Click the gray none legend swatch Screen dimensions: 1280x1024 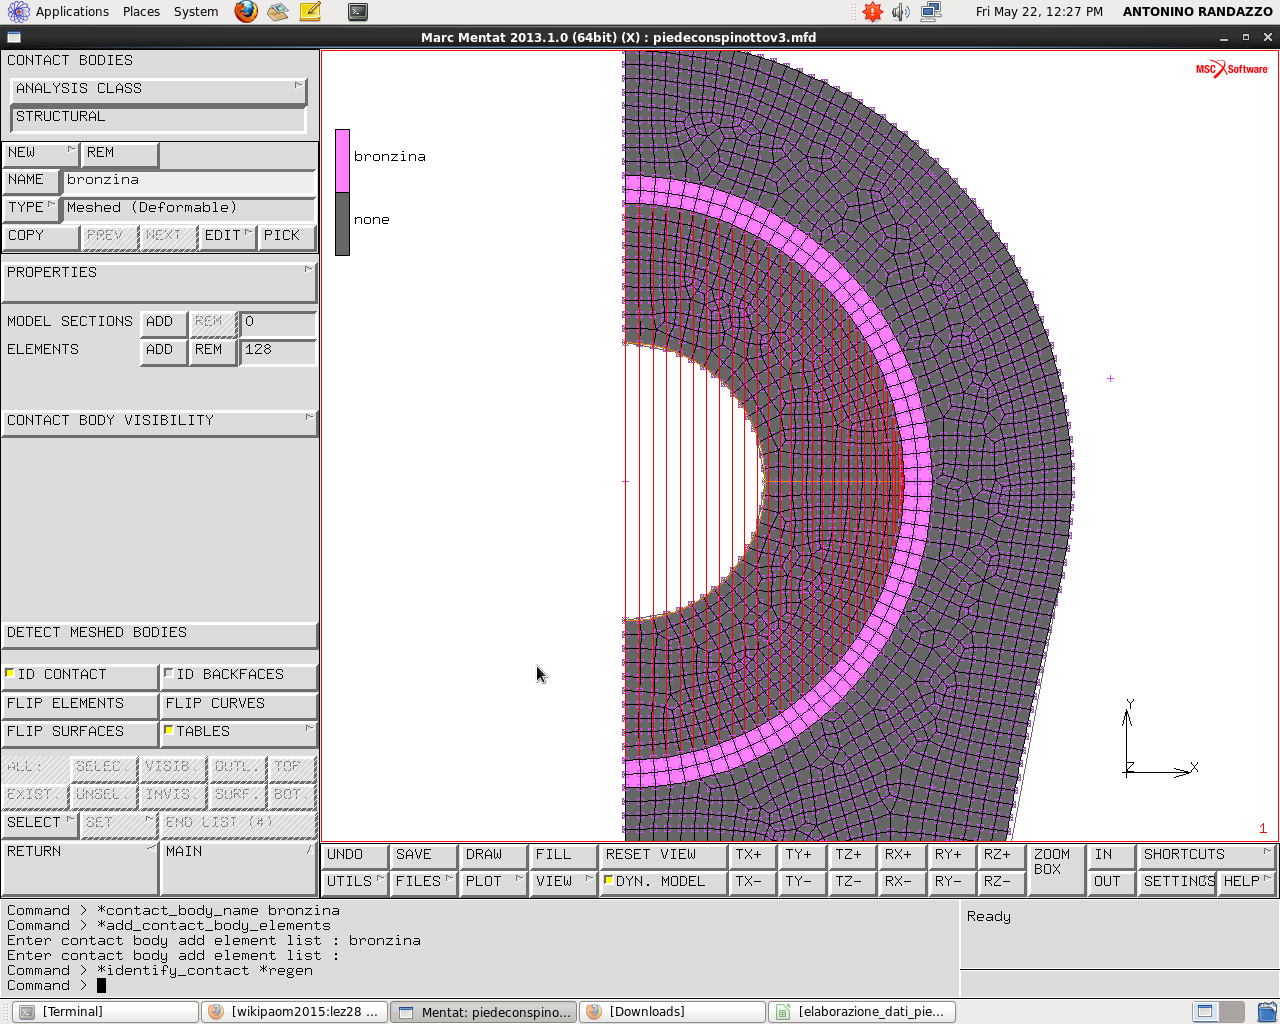click(342, 224)
